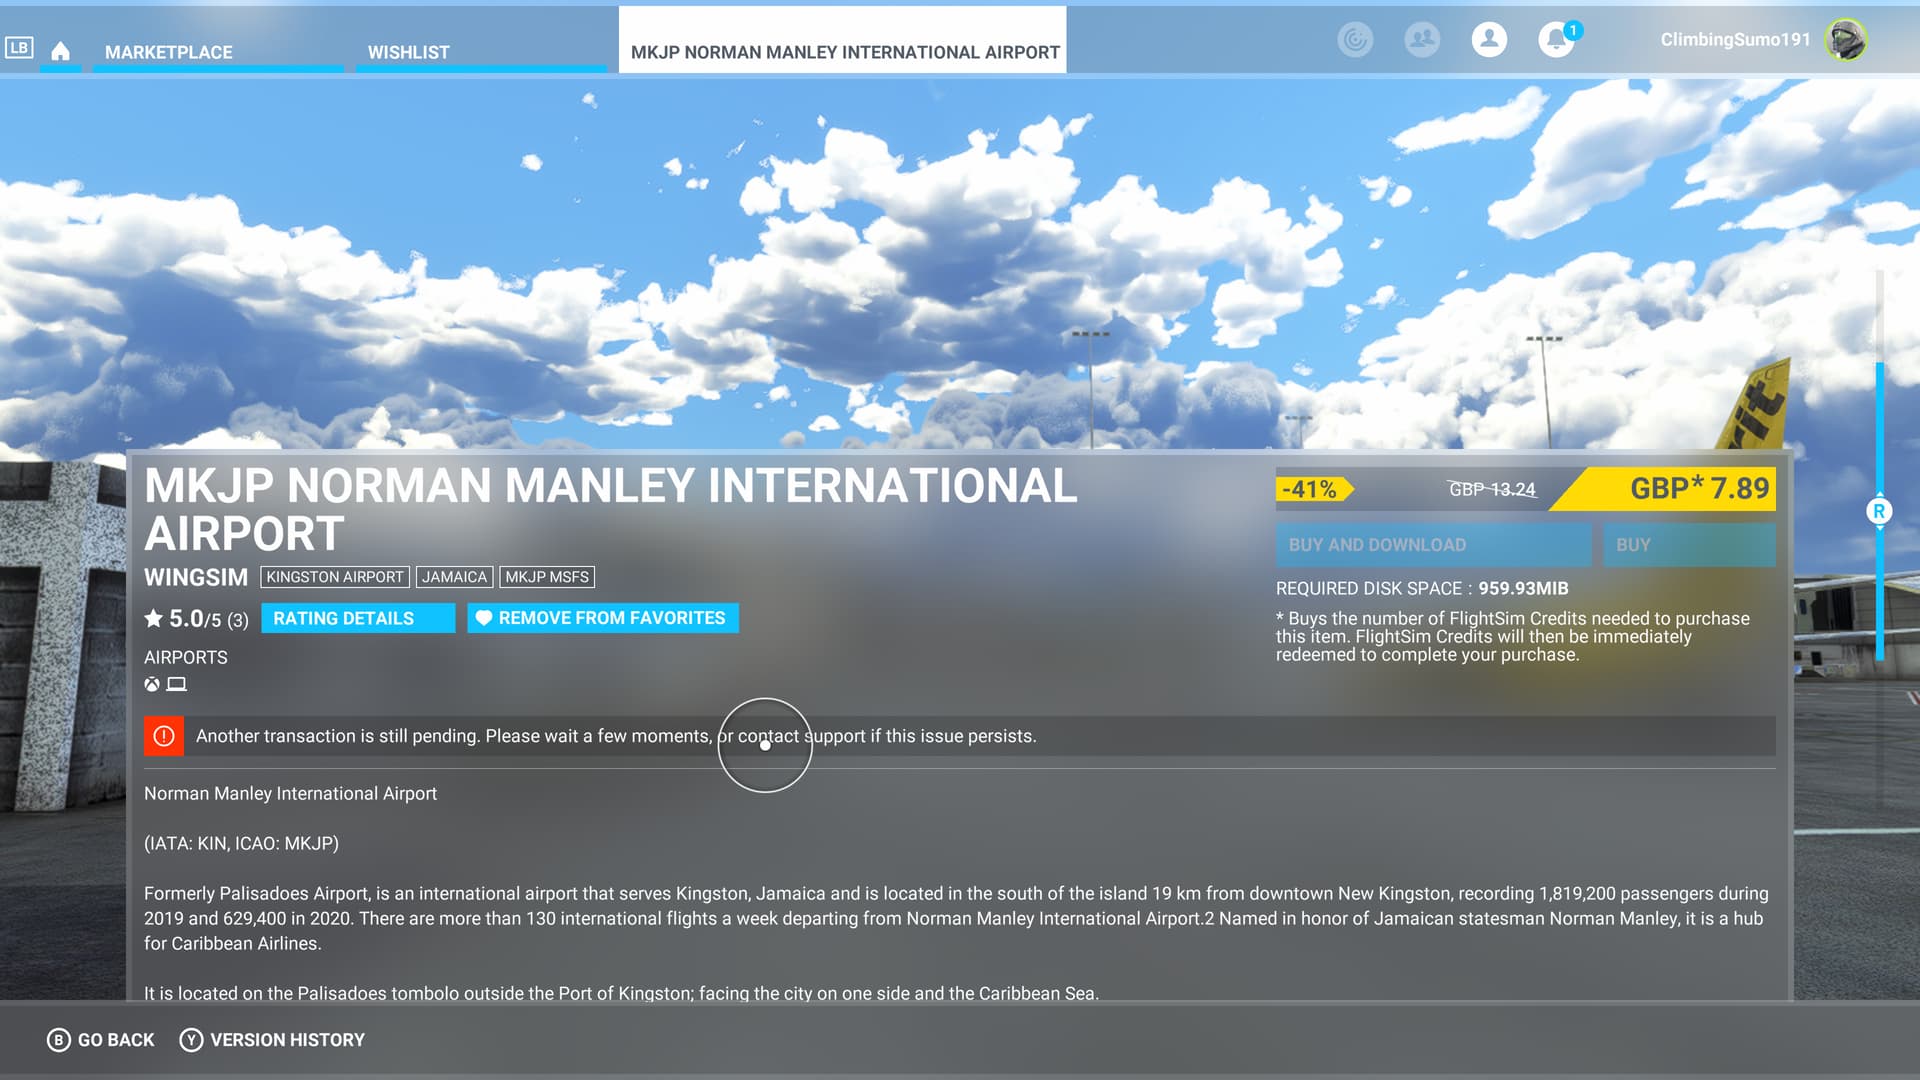
Task: Open the profile person icon
Action: (1489, 40)
